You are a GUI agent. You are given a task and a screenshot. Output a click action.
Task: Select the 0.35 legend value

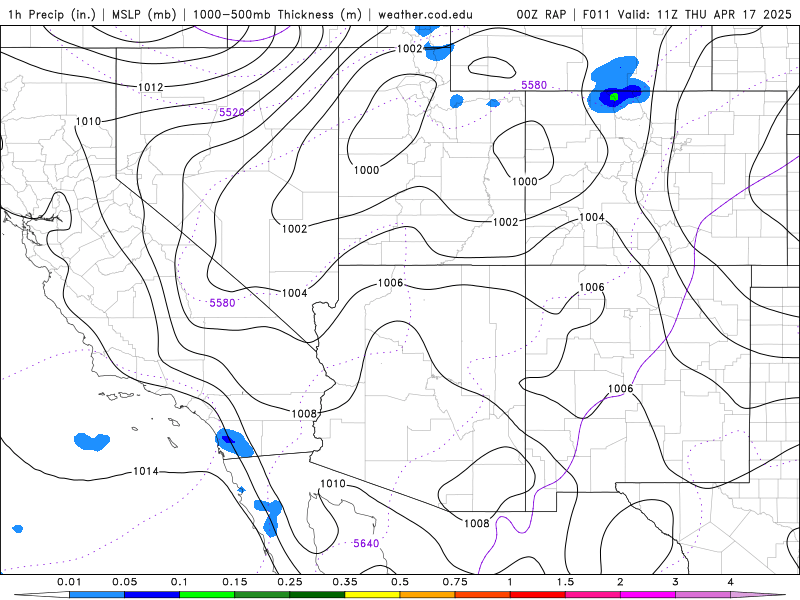(345, 582)
